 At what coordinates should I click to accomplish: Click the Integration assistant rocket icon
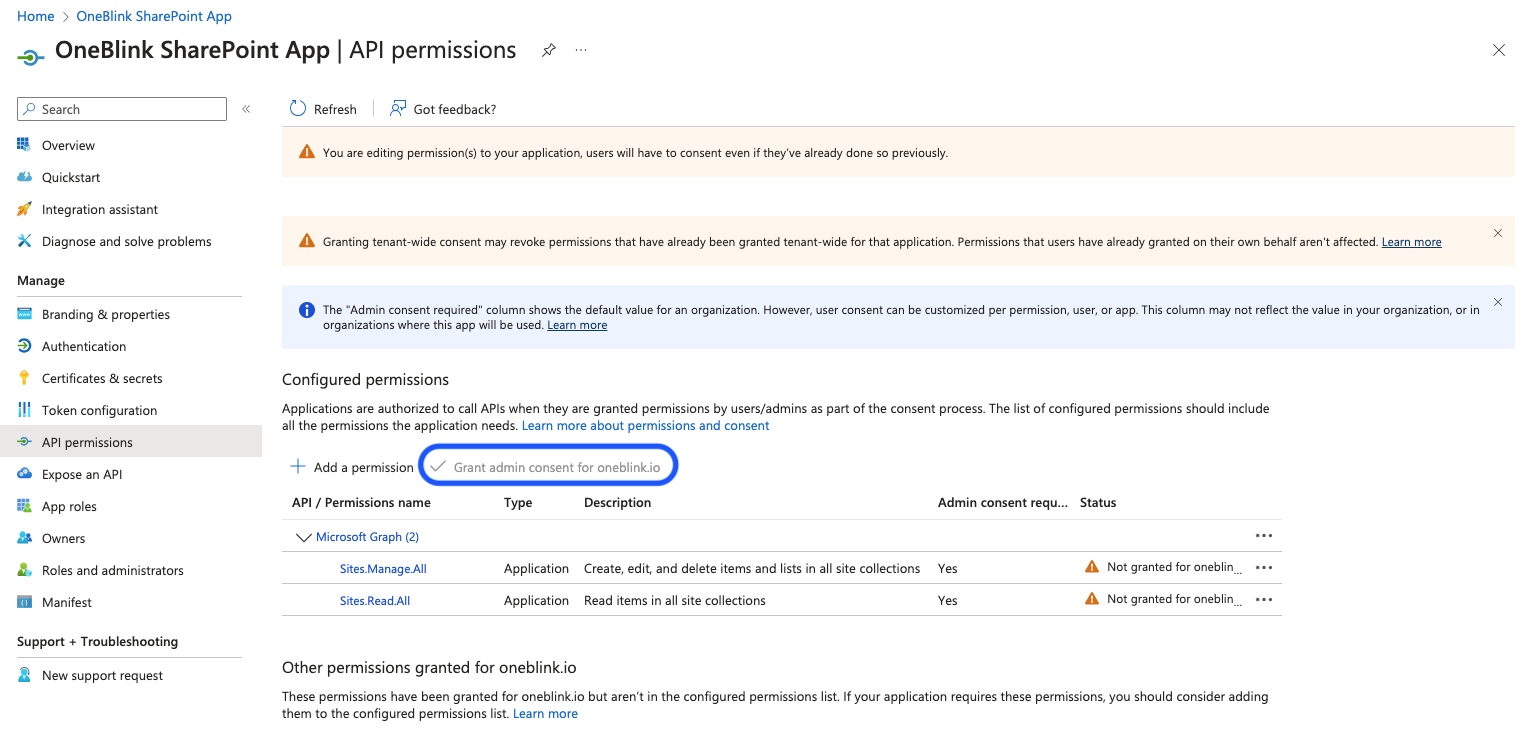pos(24,209)
